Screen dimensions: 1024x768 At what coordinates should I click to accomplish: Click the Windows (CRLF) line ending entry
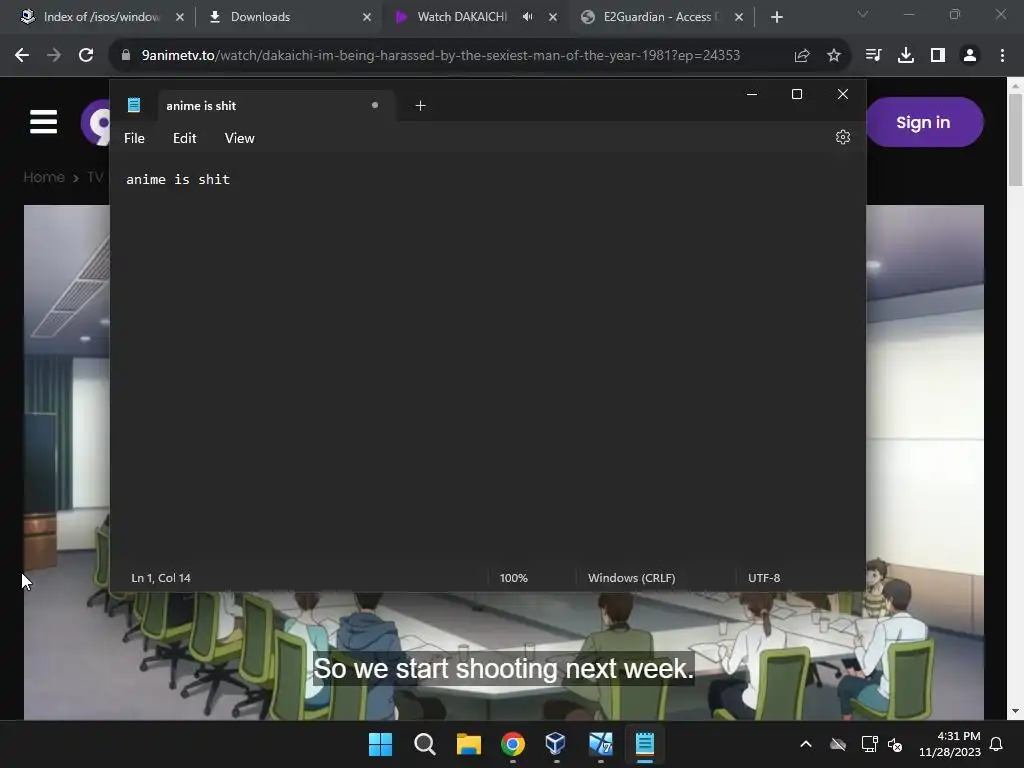632,578
